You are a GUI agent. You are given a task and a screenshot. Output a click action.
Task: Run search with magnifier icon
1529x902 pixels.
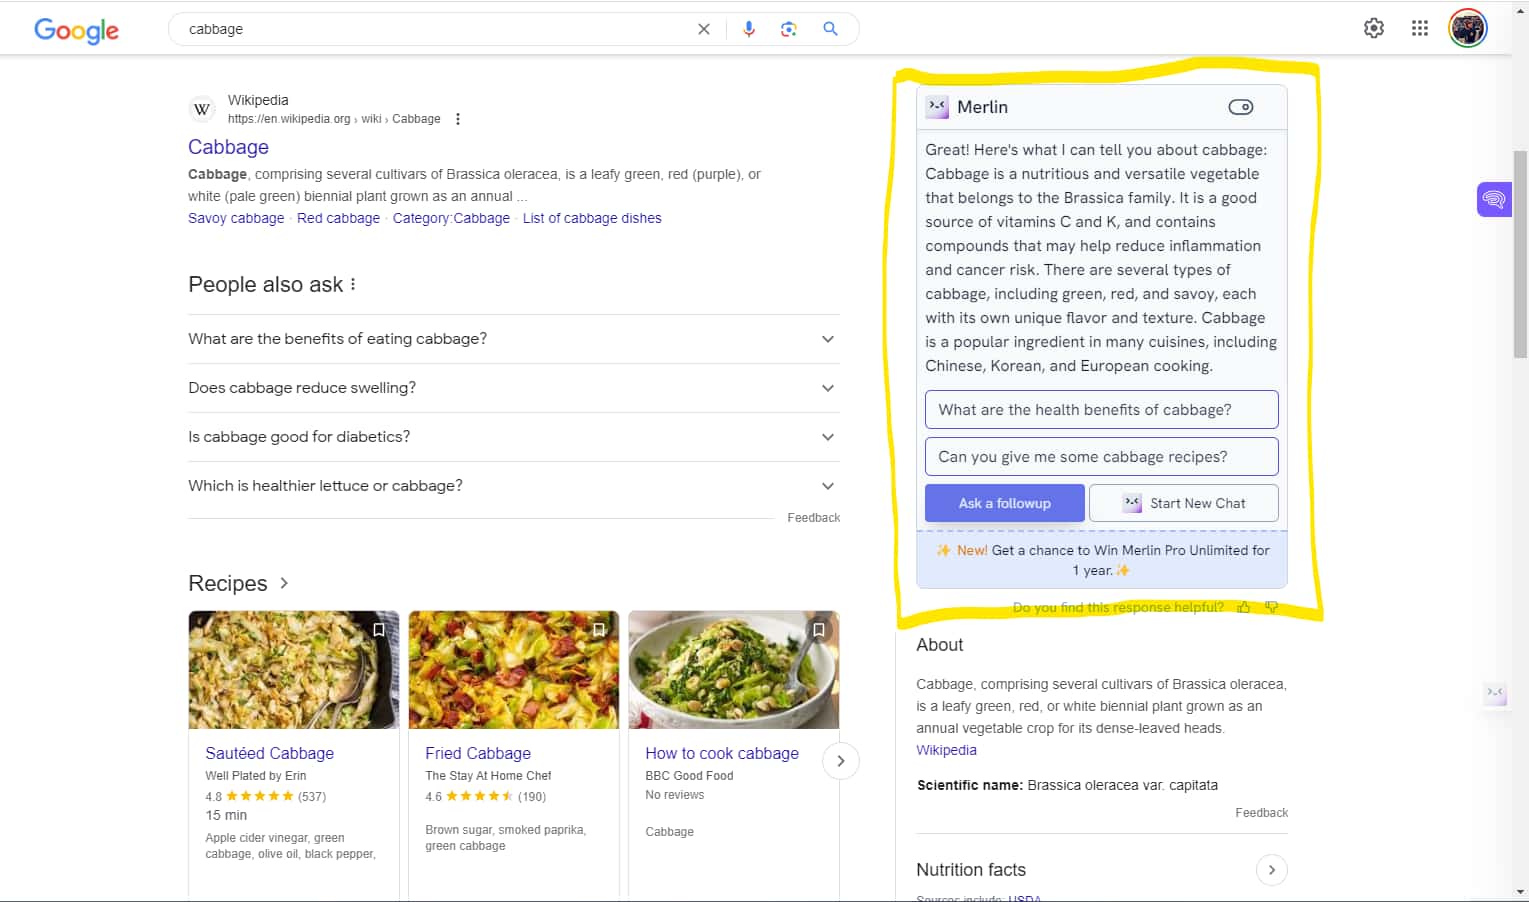tap(830, 29)
